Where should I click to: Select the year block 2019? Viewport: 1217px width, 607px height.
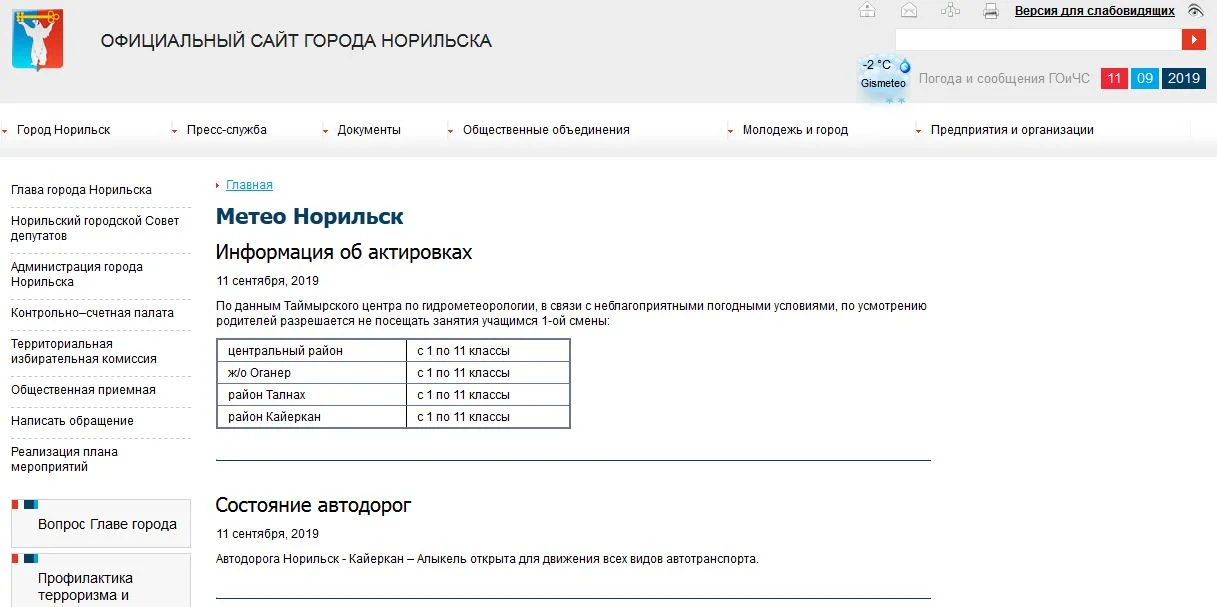(1183, 78)
